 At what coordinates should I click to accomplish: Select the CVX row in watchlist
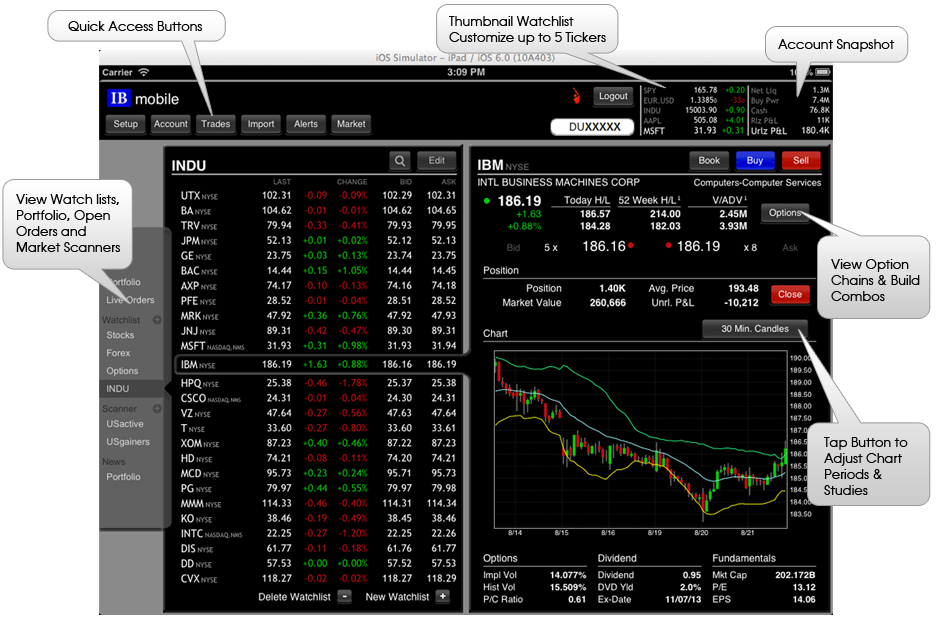point(318,579)
